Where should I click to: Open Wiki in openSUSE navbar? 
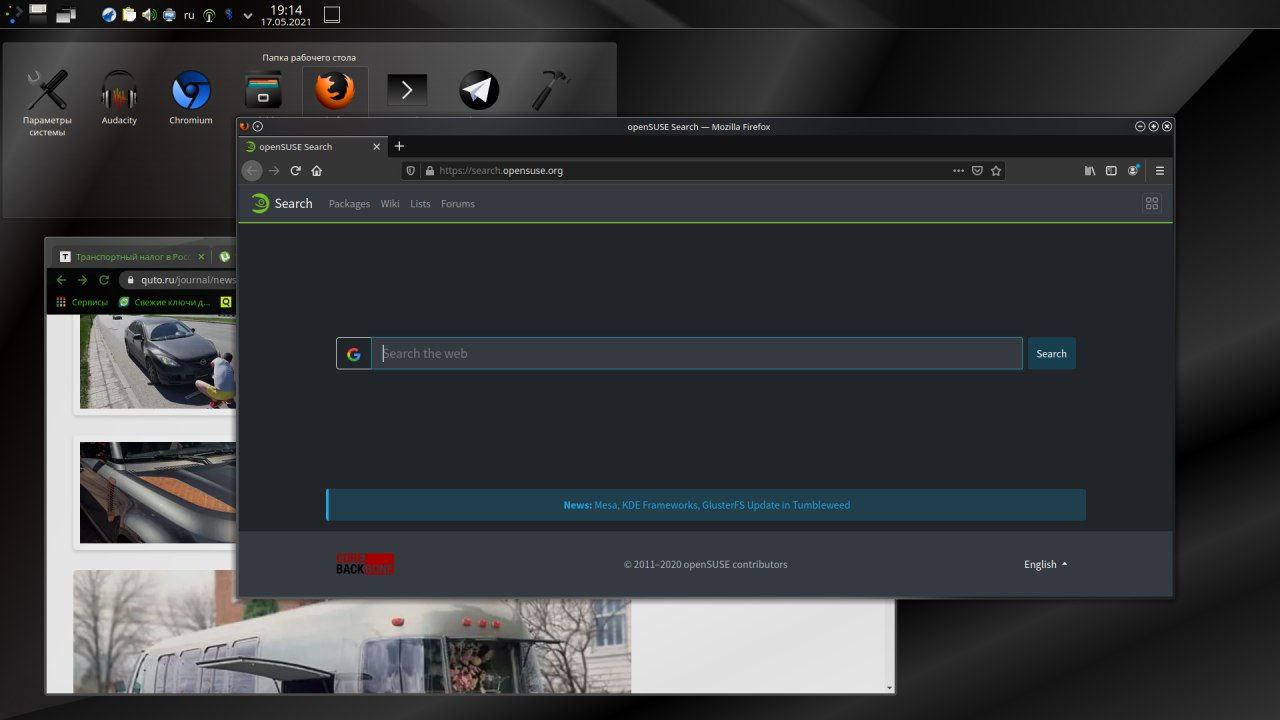click(x=390, y=204)
